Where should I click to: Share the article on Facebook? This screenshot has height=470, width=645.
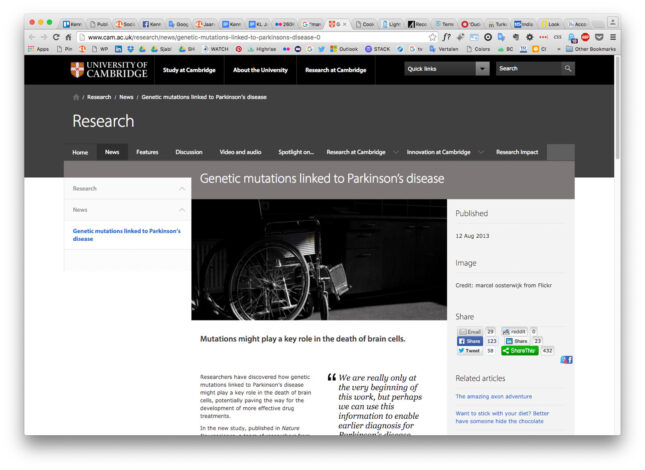470,341
